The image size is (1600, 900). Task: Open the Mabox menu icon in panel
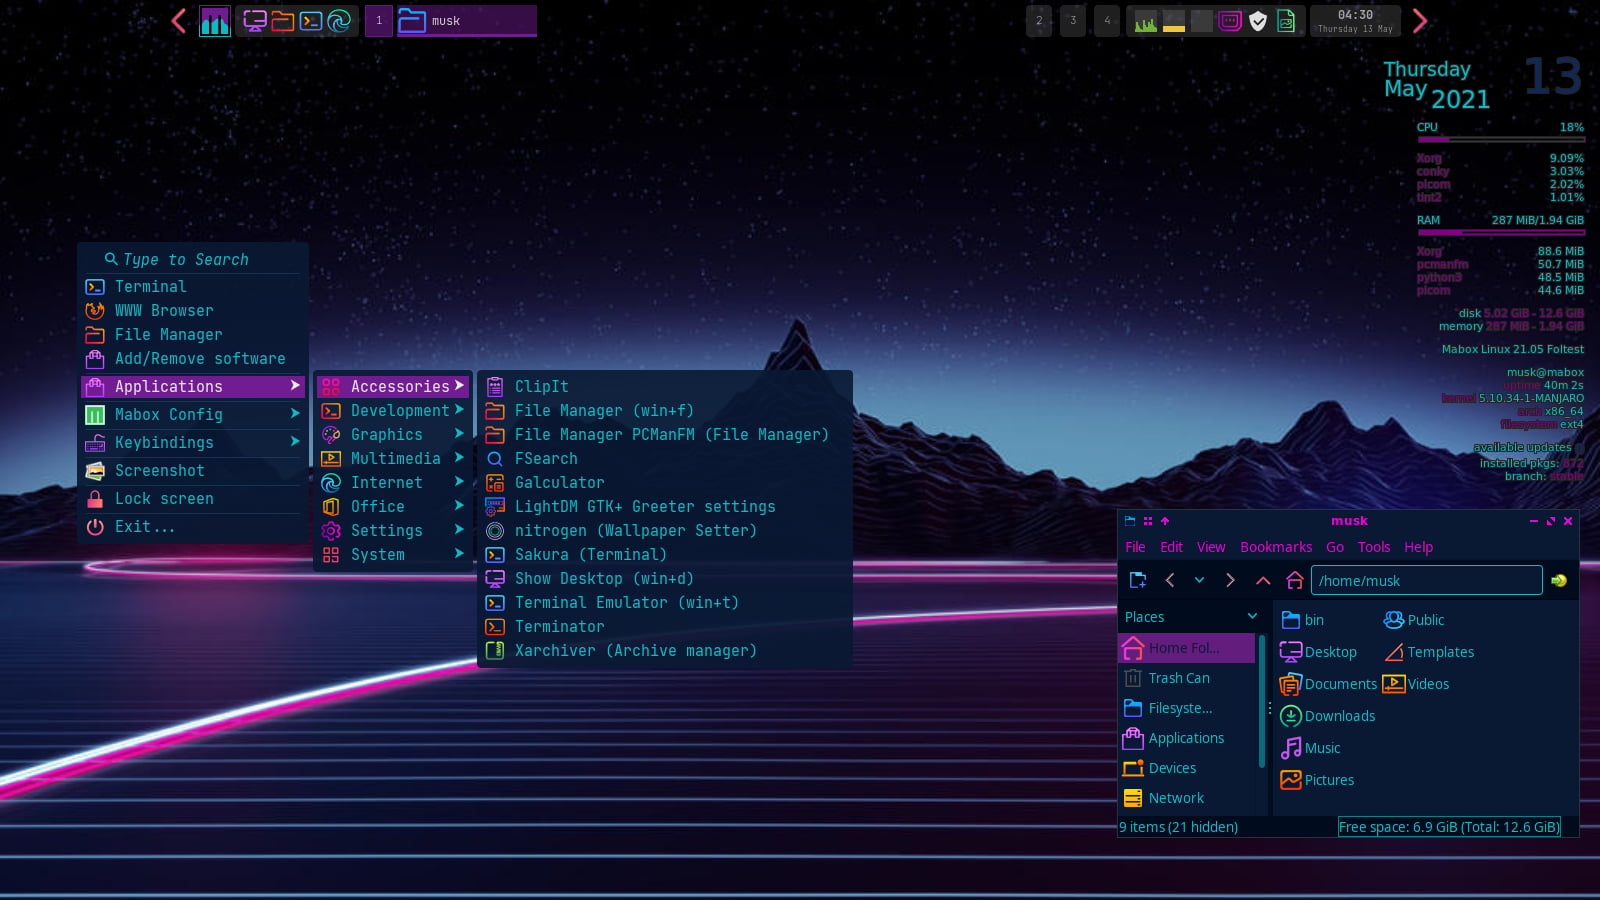coord(215,21)
